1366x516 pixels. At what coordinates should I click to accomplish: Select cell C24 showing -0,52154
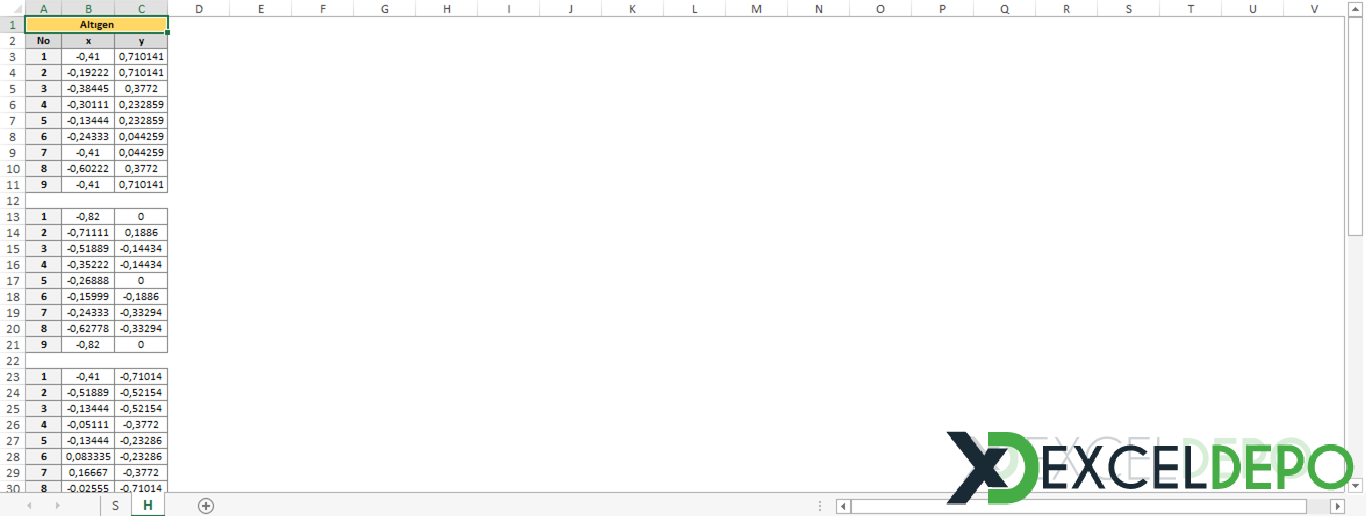point(141,392)
